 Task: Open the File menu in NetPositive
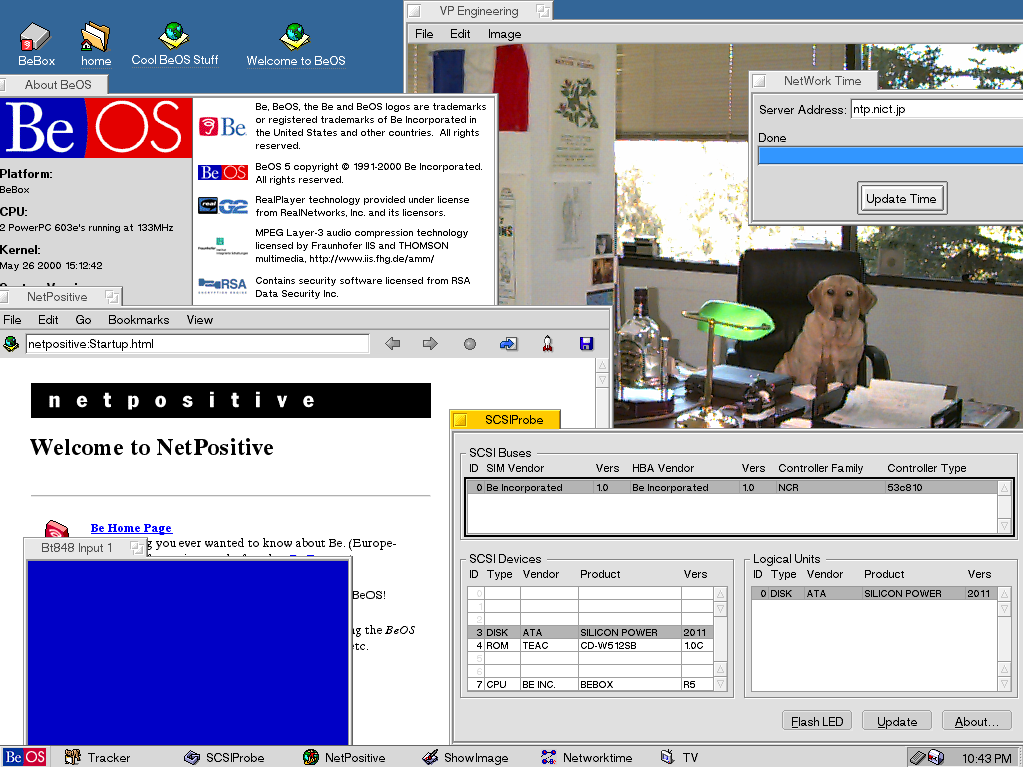(12, 320)
